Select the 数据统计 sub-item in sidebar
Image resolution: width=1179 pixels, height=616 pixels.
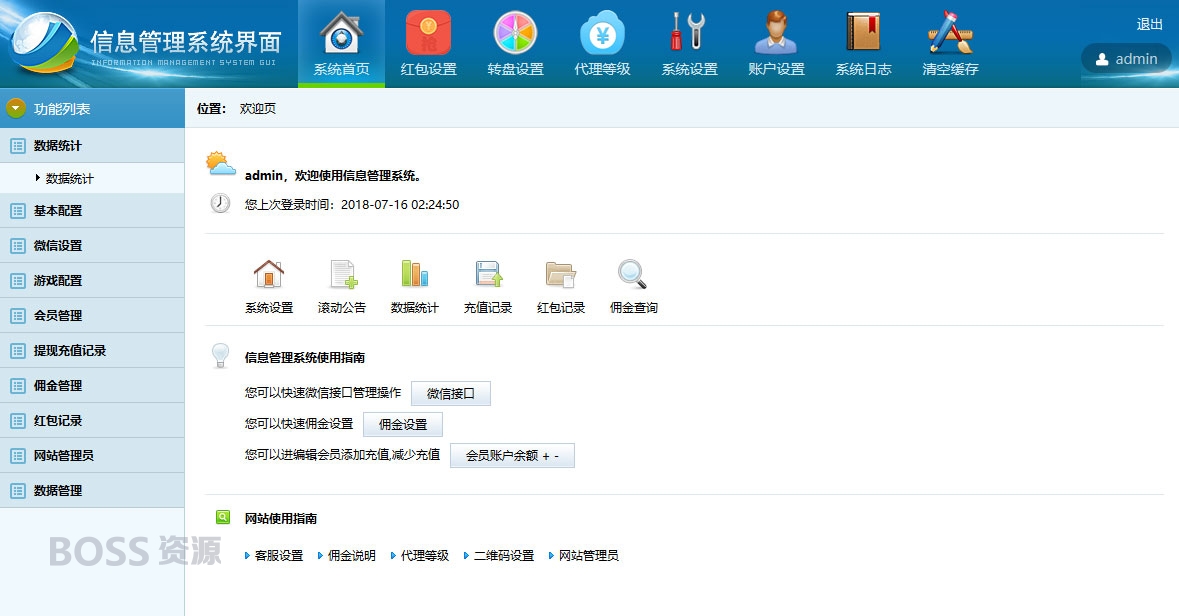pyautogui.click(x=69, y=178)
